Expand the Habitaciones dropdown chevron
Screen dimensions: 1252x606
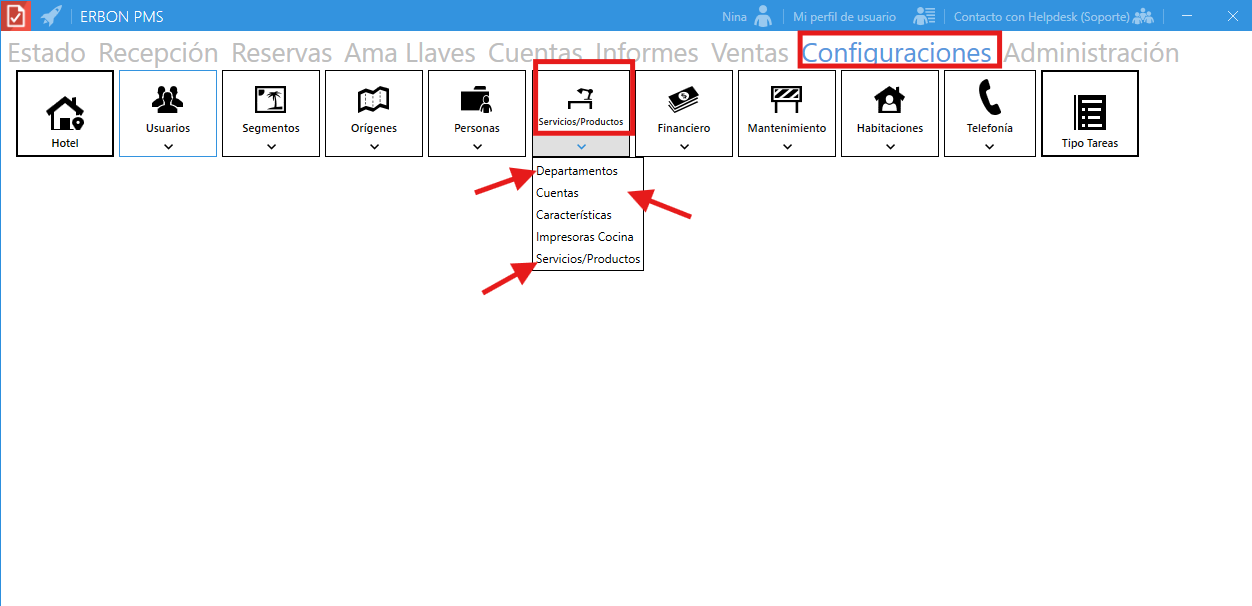pyautogui.click(x=890, y=146)
